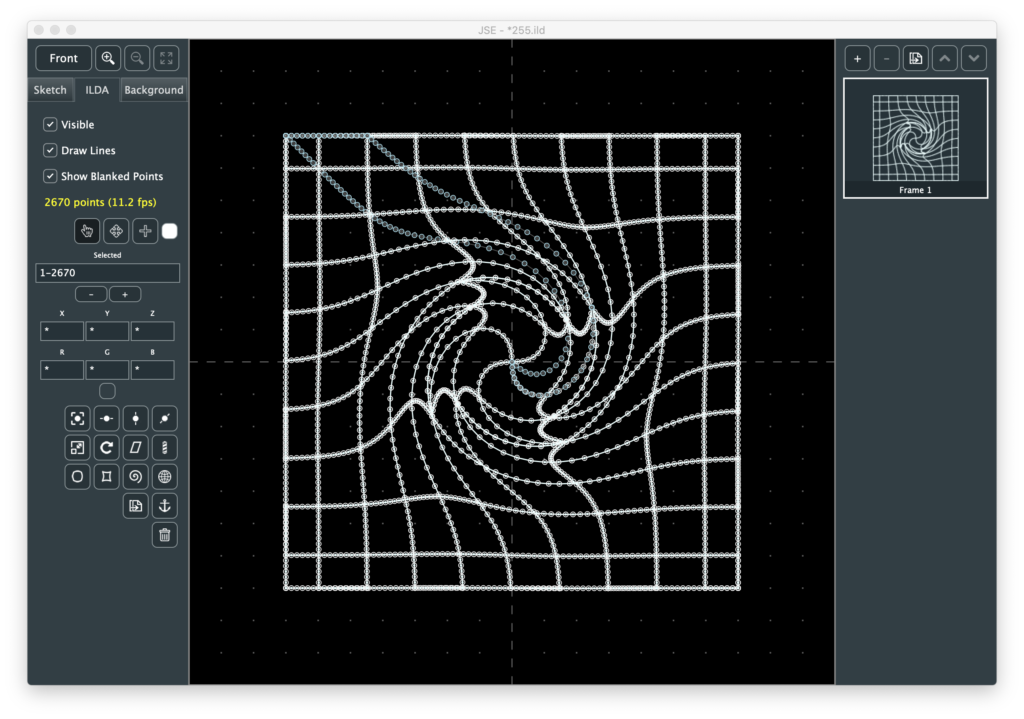Click the white color swatch
The height and width of the screenshot is (719, 1024).
[x=170, y=231]
